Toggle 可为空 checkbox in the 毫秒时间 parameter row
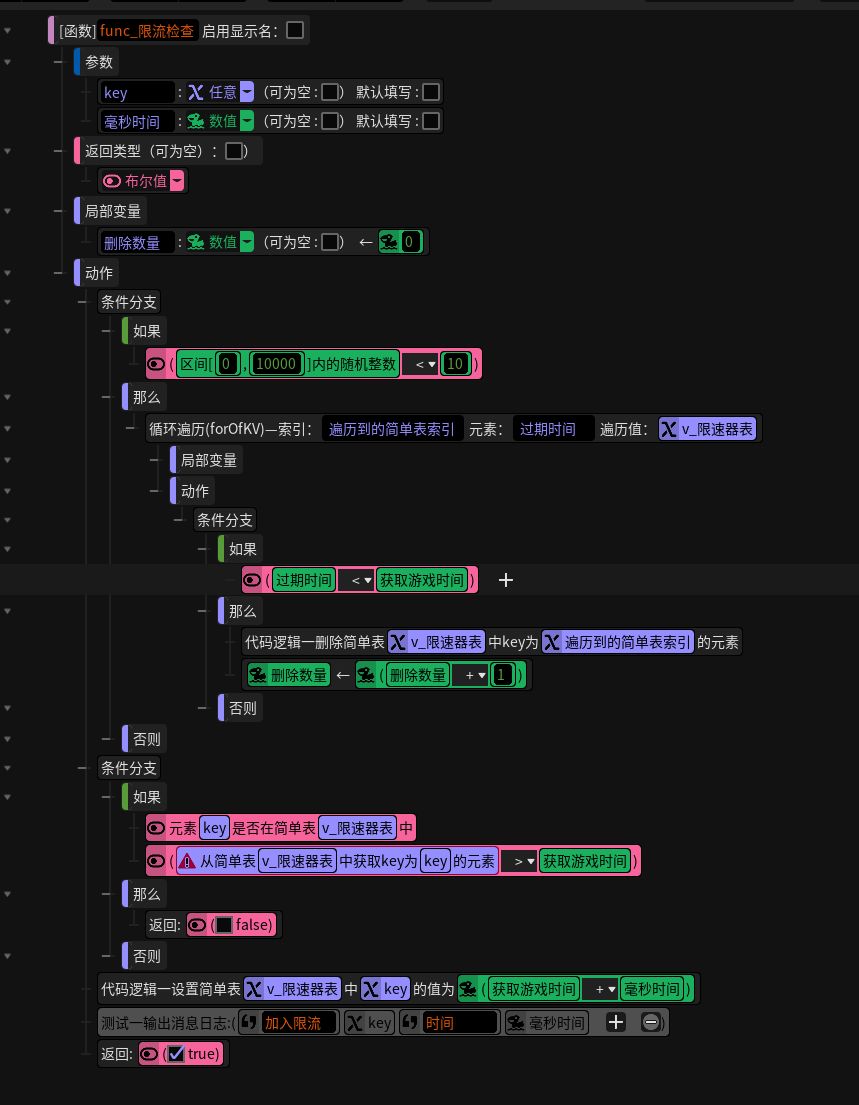Screen dimensions: 859x1105 (x=329, y=121)
